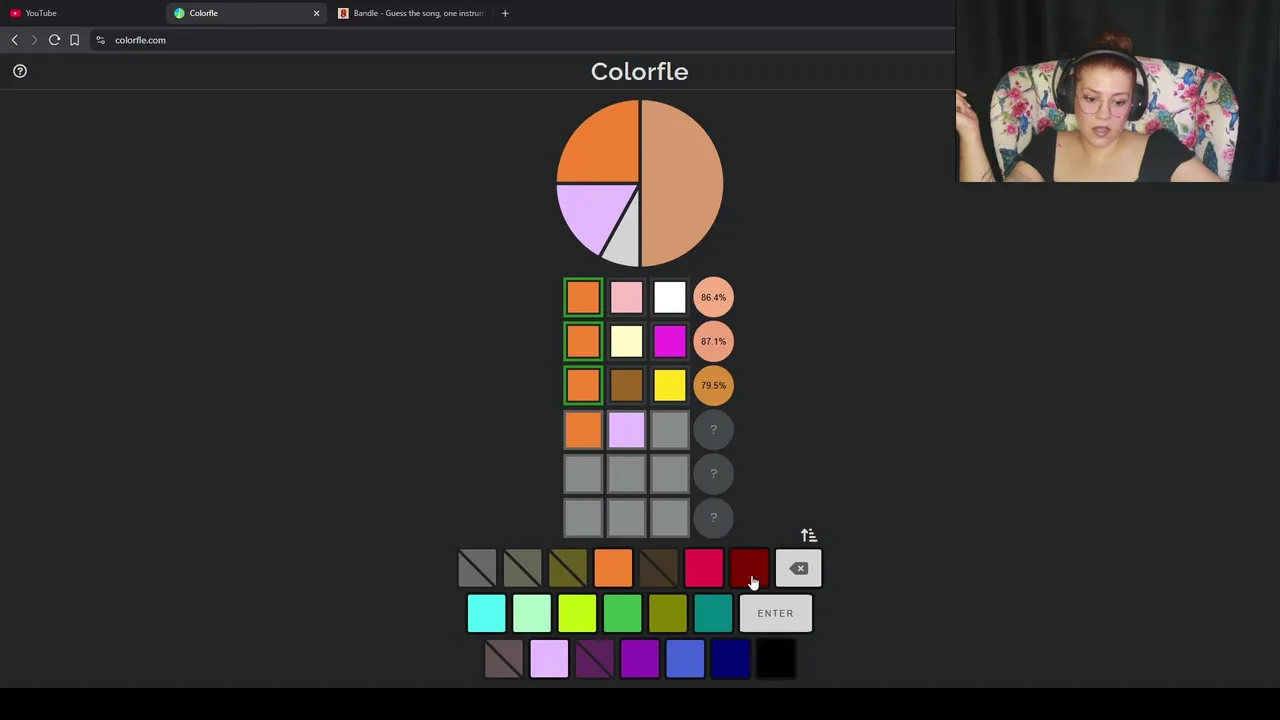Image resolution: width=1280 pixels, height=720 pixels.
Task: Open site info icon in address bar
Action: point(100,40)
